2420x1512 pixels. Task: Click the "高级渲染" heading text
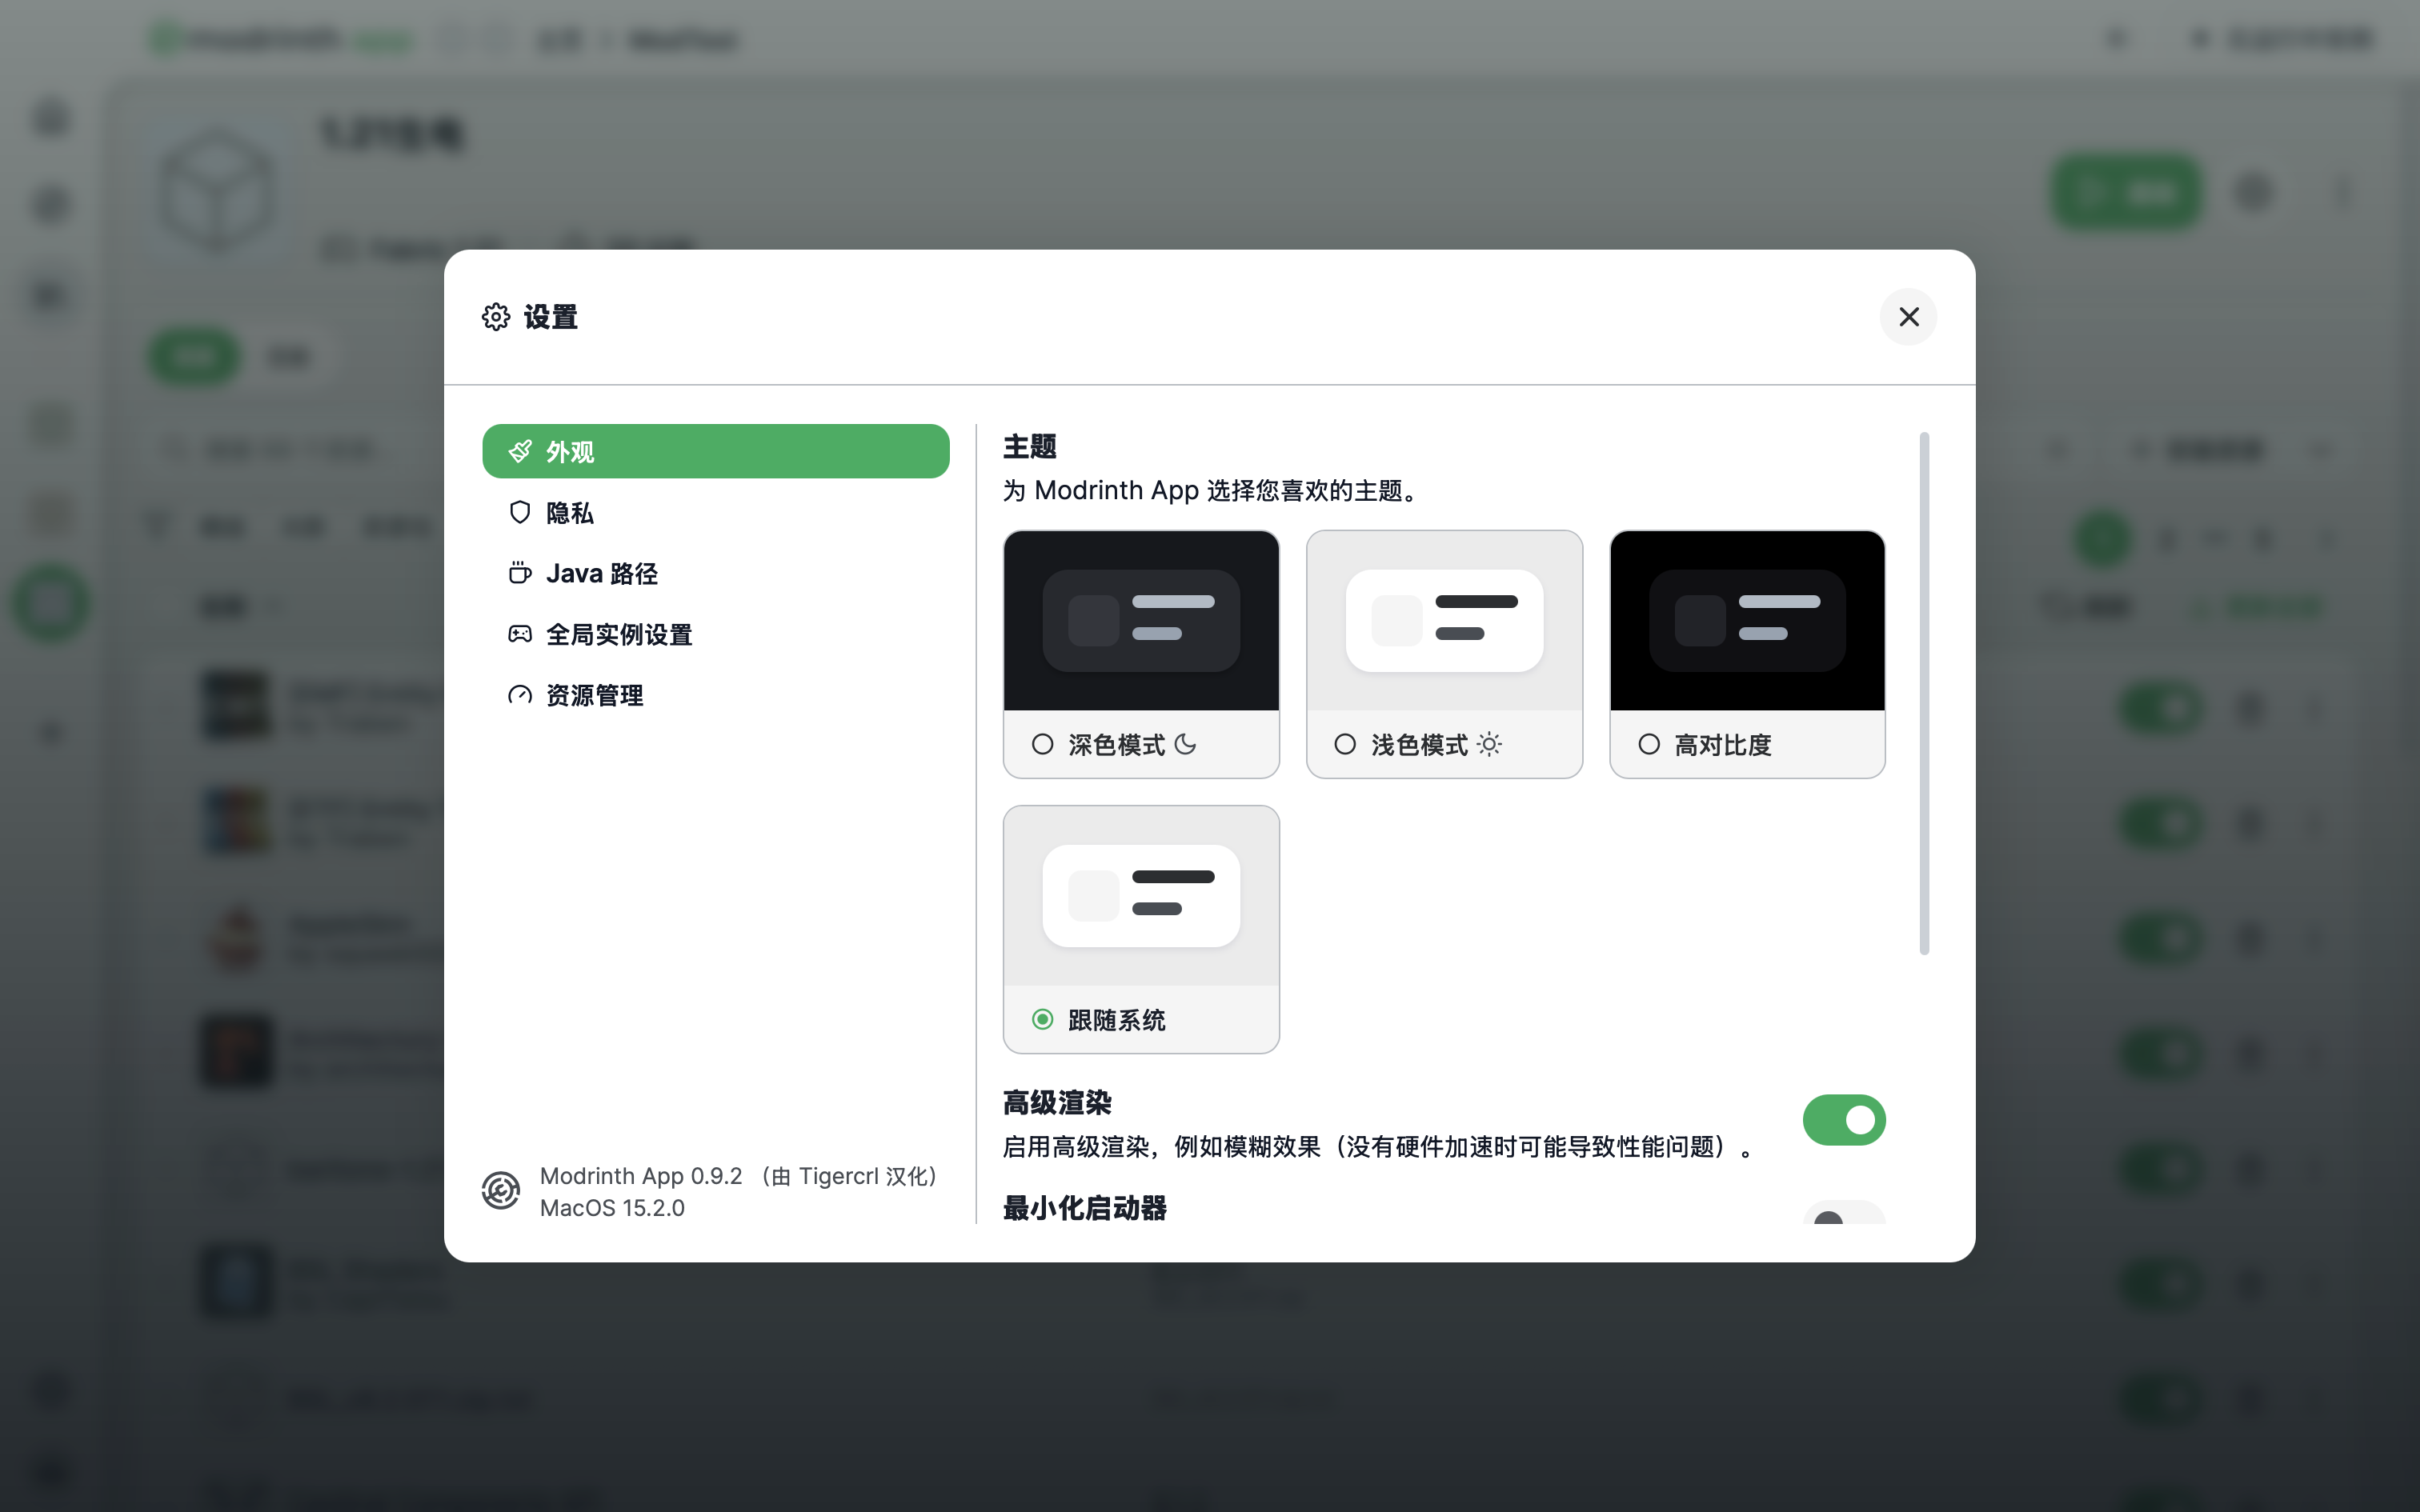point(1057,1102)
